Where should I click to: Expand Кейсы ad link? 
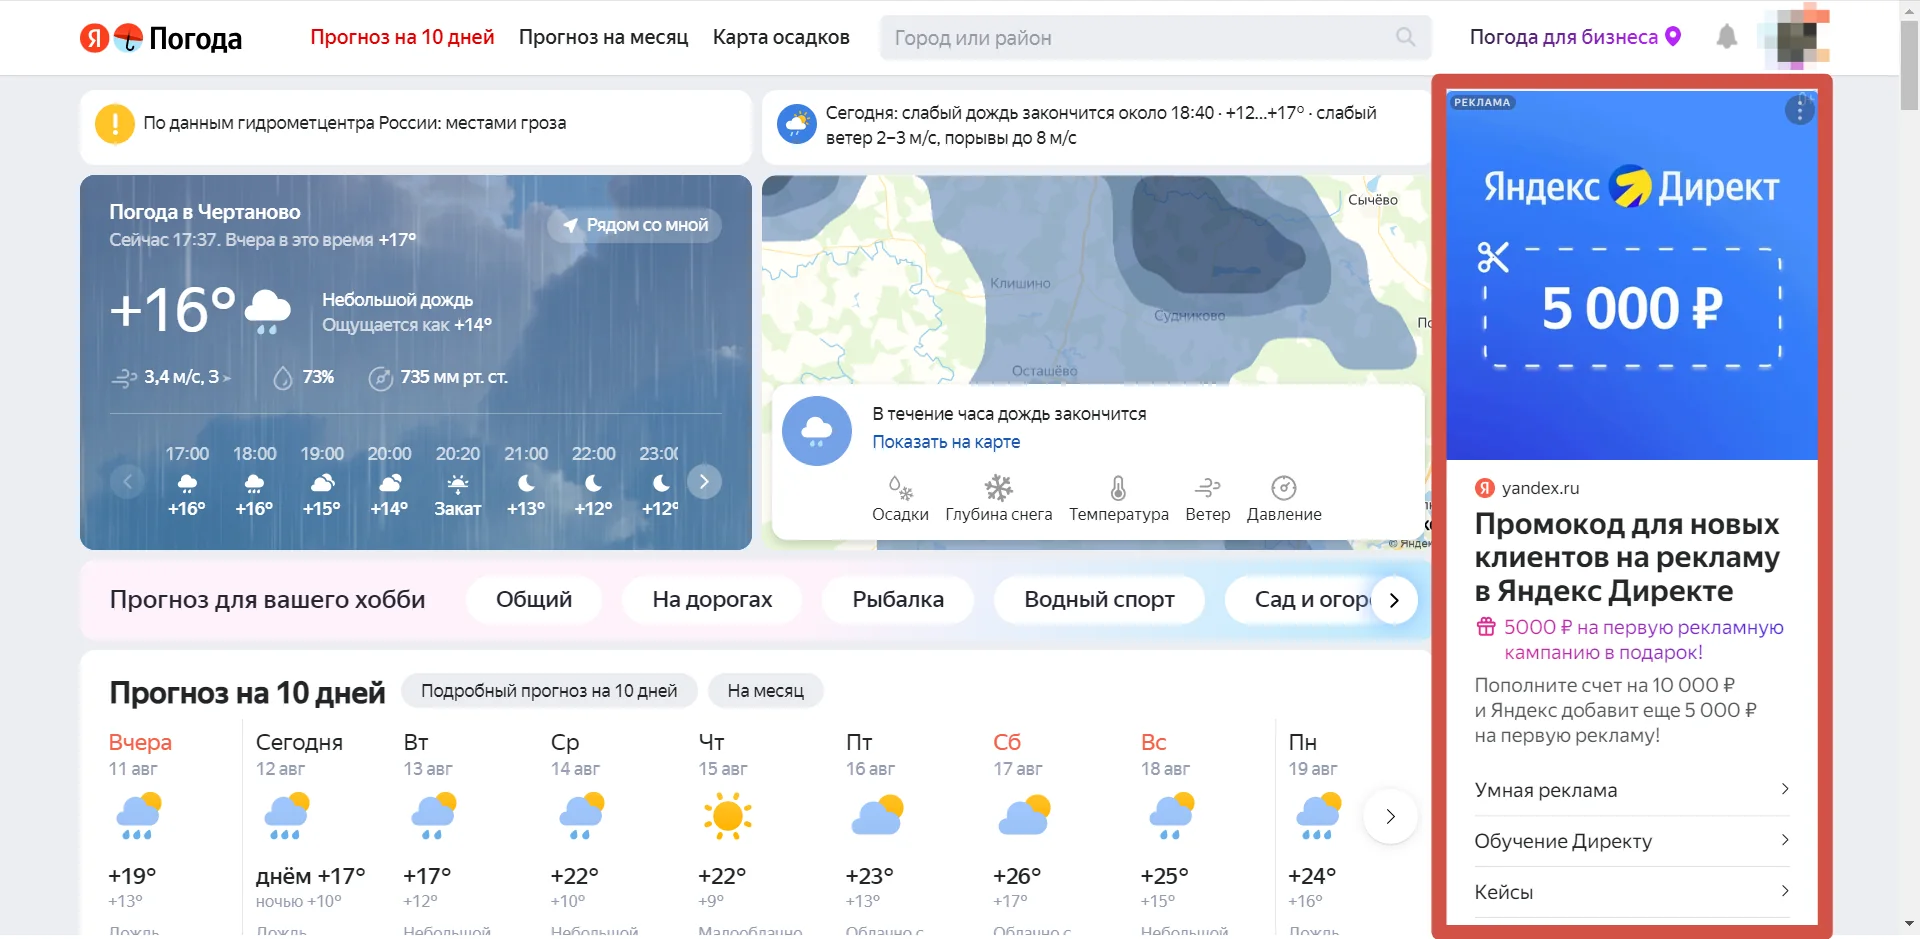coord(1631,892)
